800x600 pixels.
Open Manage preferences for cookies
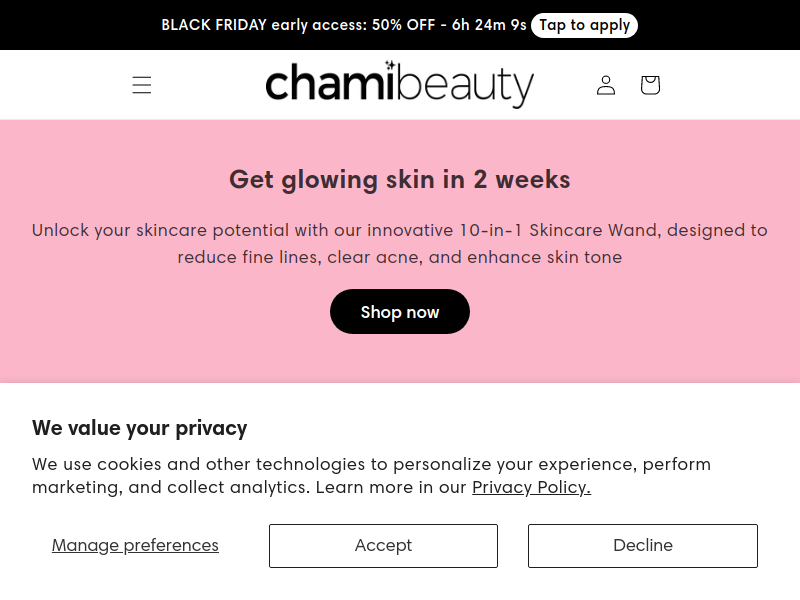tap(135, 545)
